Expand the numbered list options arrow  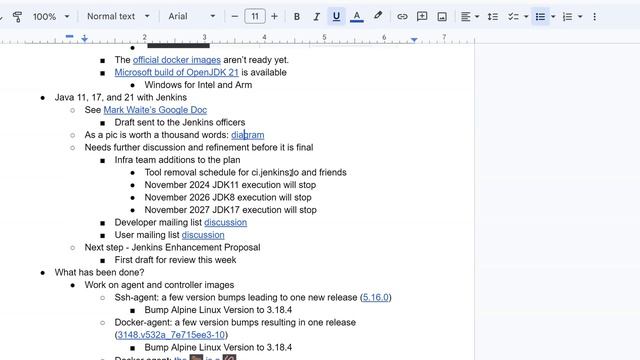tap(580, 17)
